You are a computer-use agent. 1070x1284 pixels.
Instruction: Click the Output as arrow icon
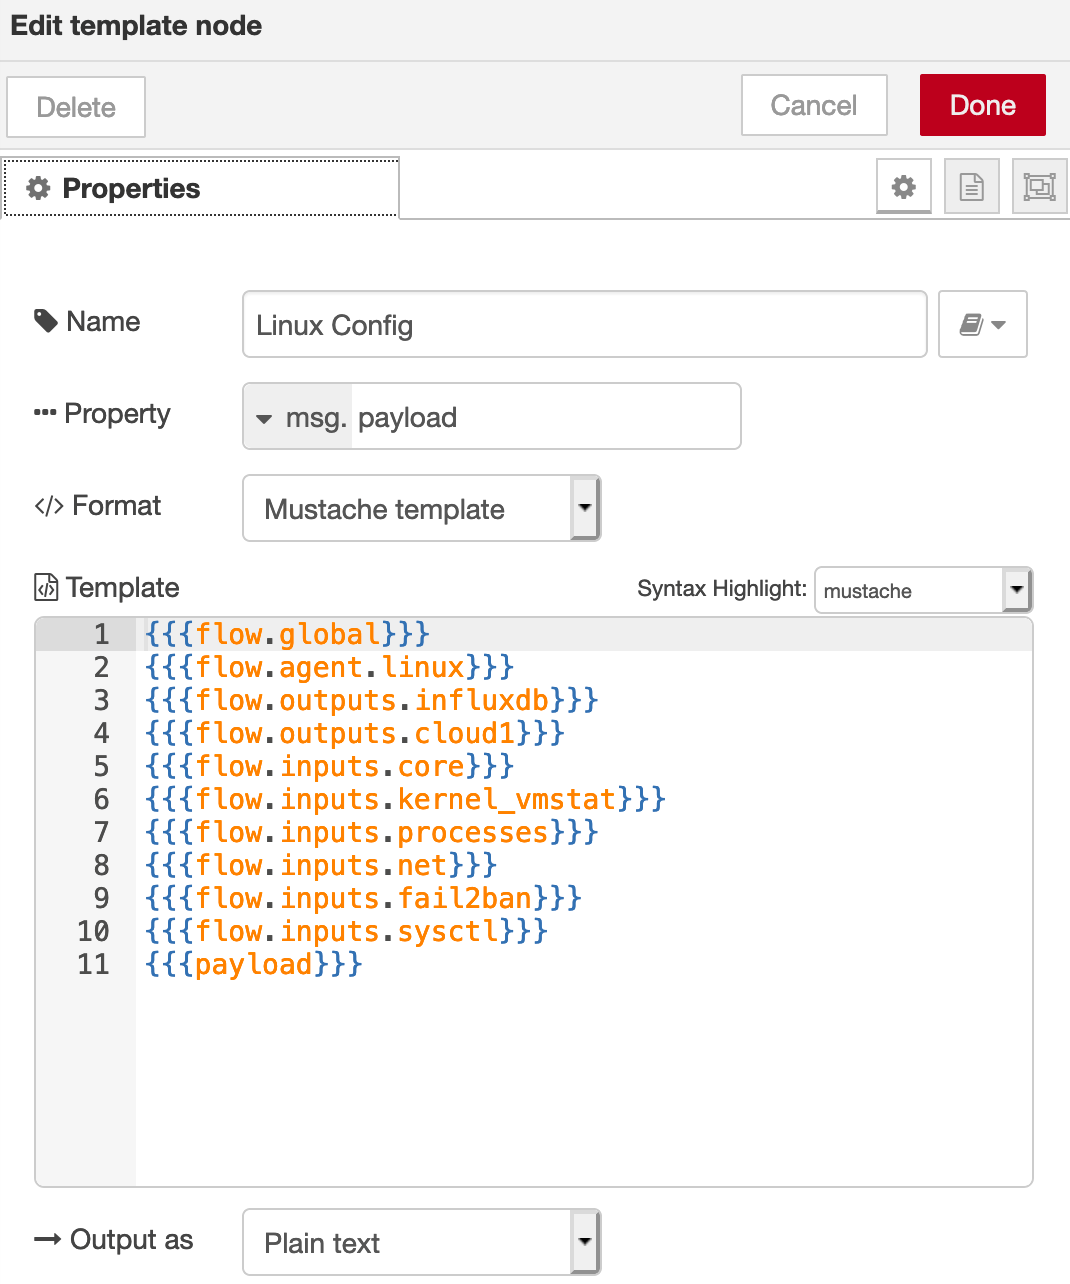coord(47,1240)
